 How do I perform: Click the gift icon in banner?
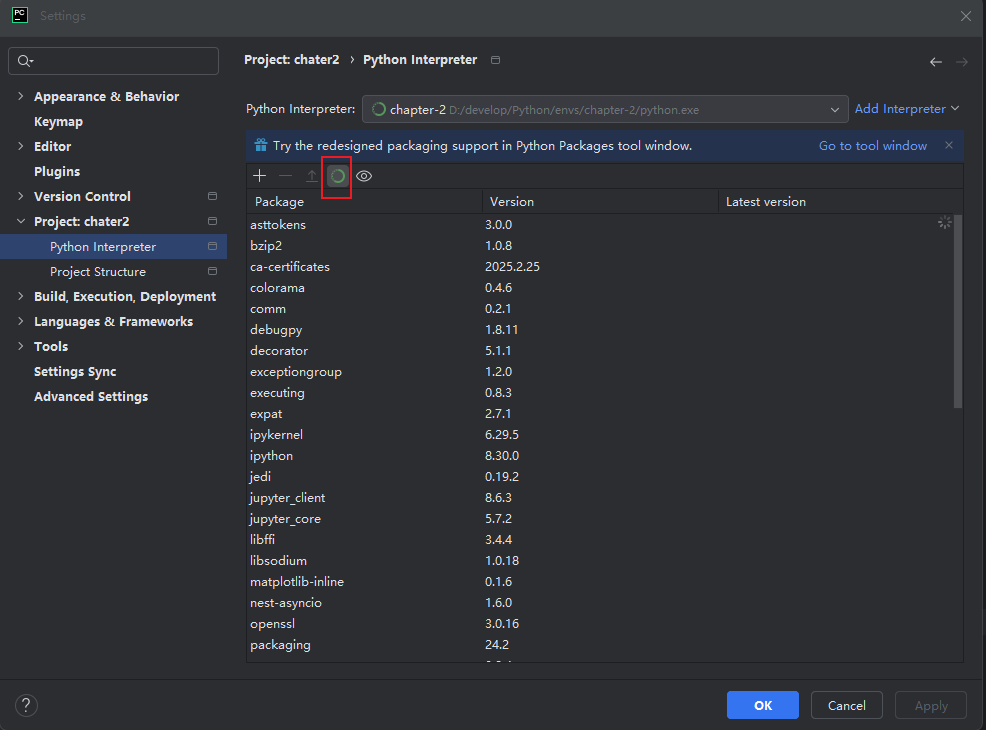click(260, 145)
